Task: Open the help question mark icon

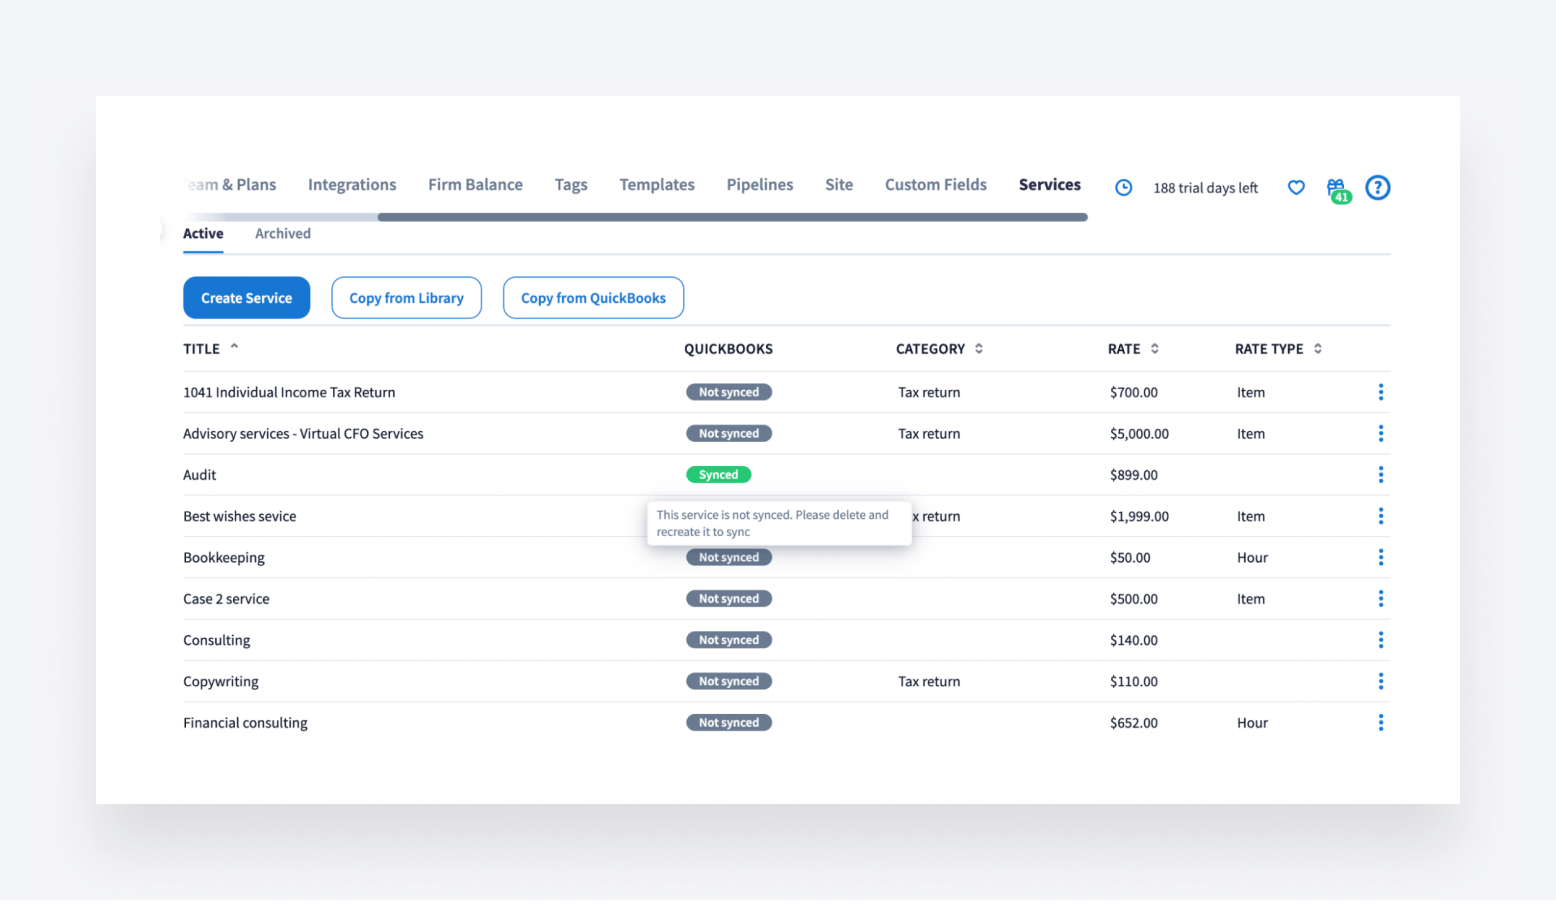Action: pos(1378,188)
